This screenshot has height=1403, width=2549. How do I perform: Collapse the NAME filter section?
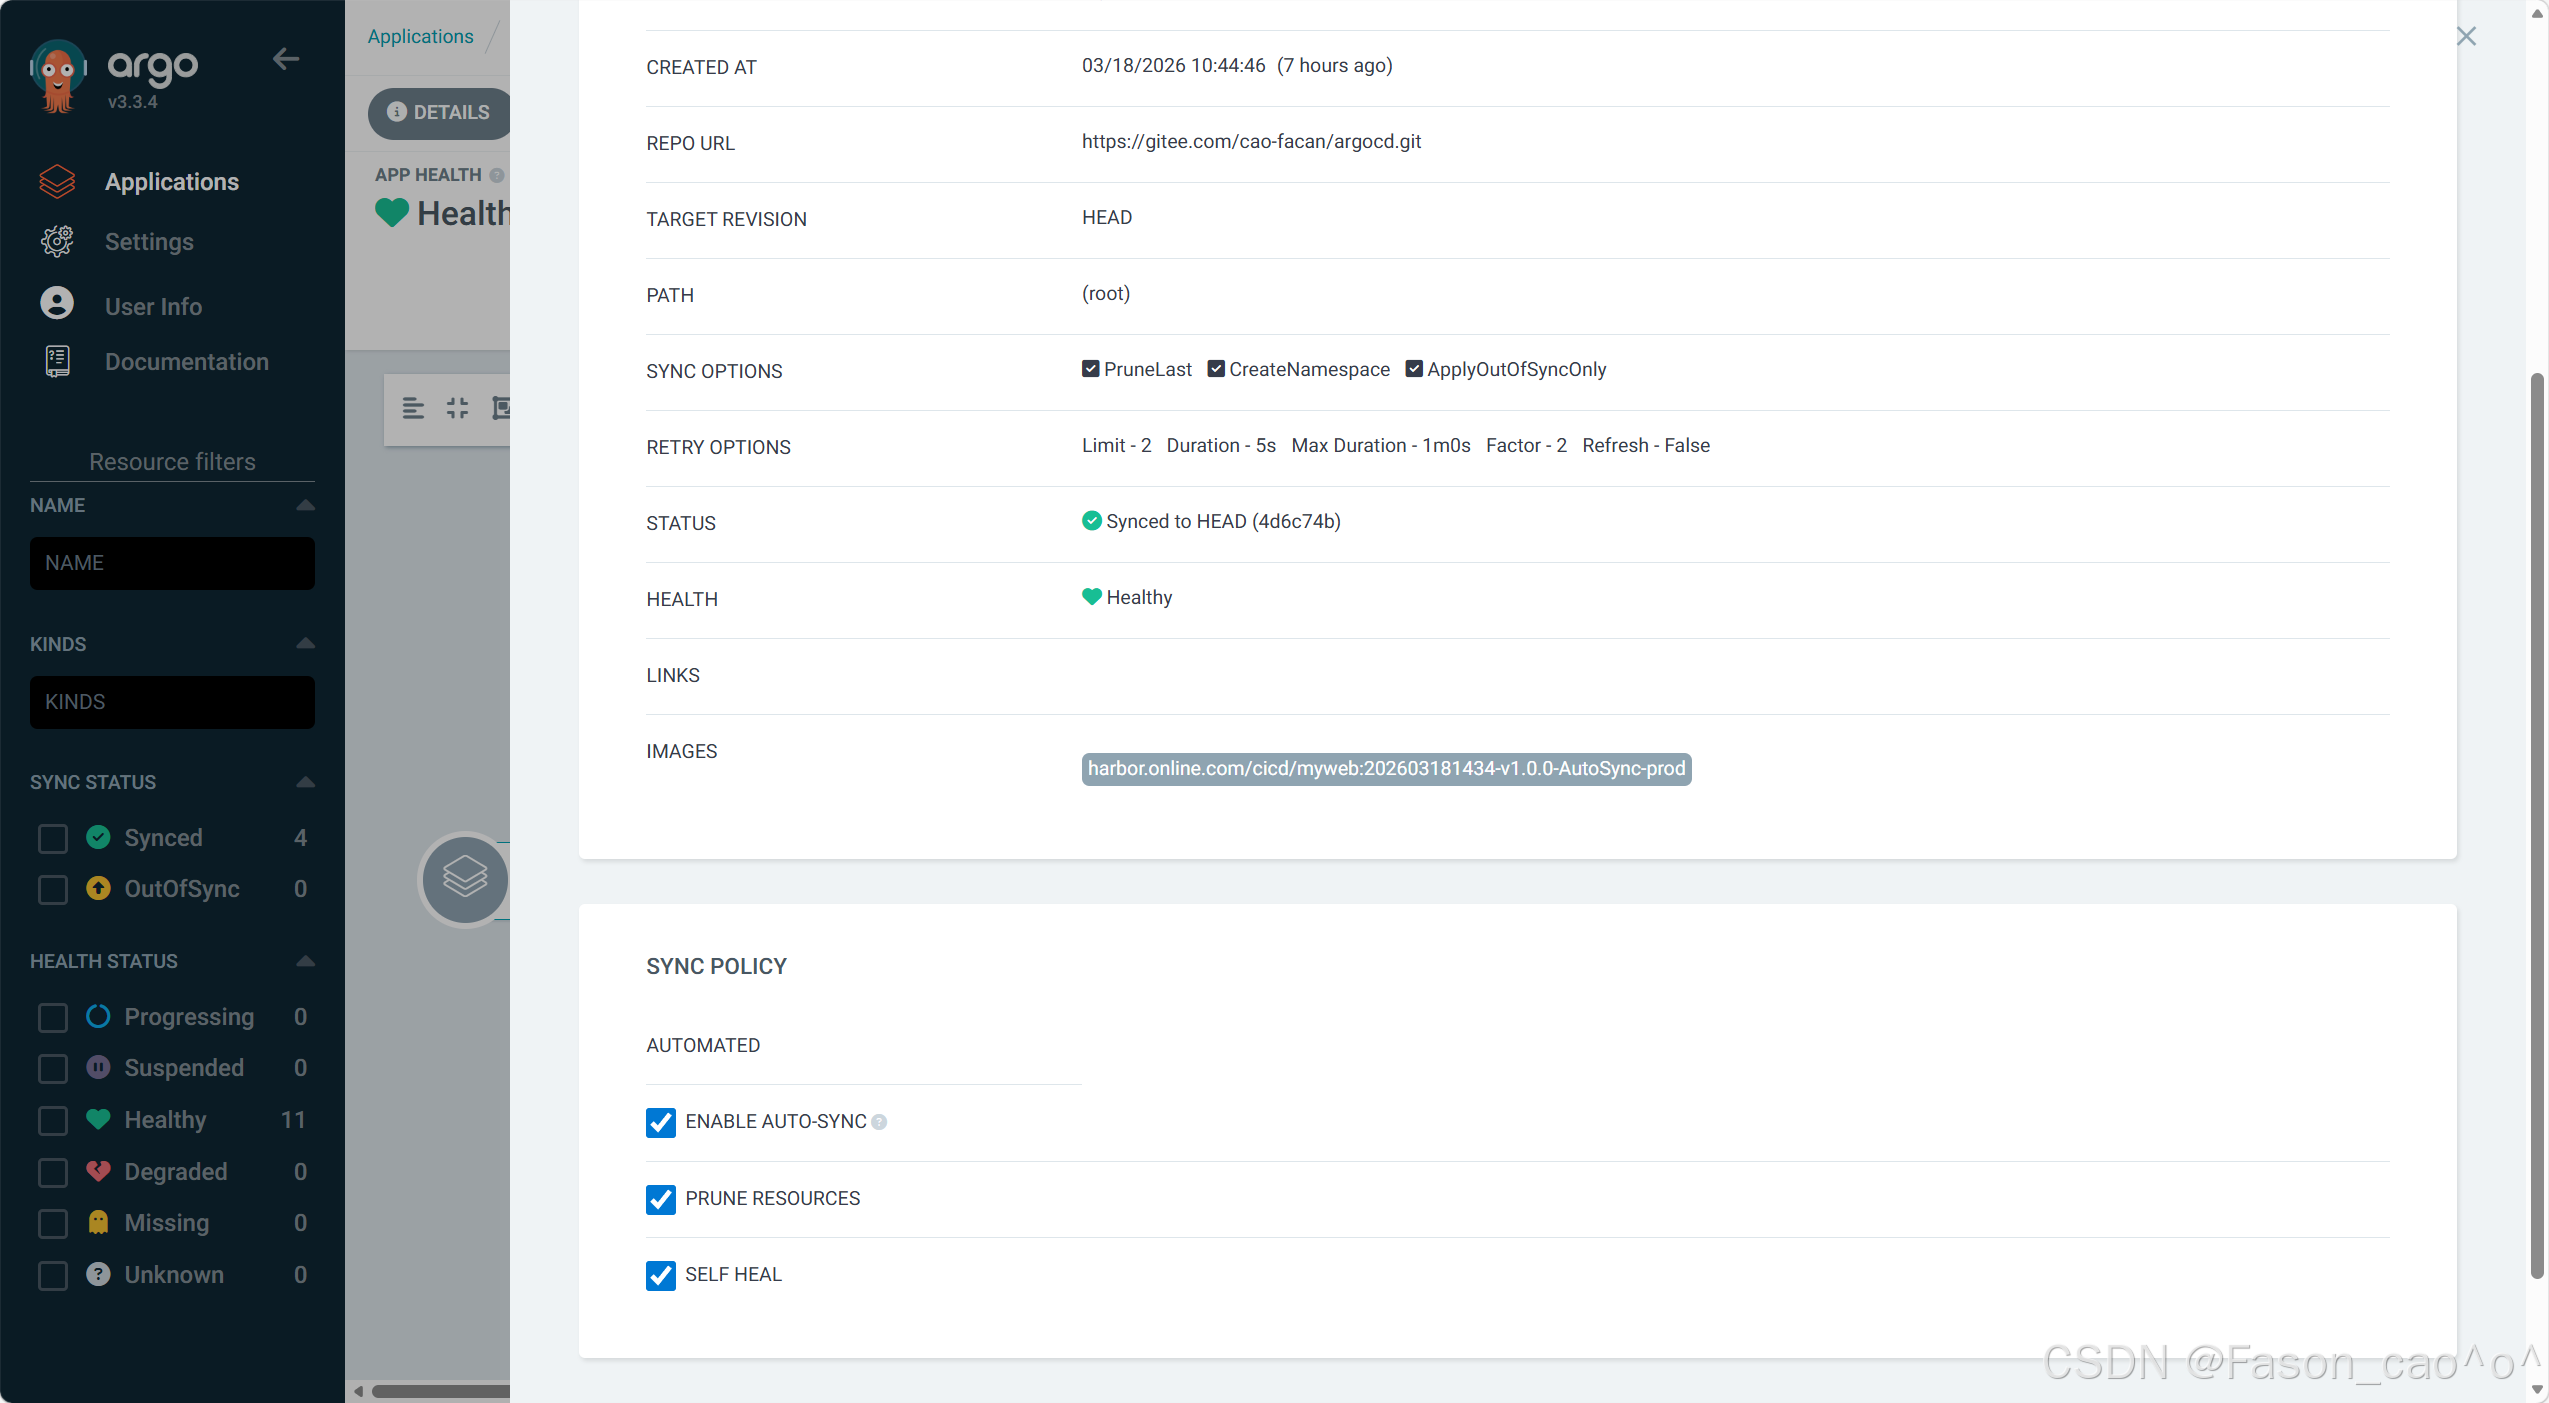pyautogui.click(x=306, y=505)
